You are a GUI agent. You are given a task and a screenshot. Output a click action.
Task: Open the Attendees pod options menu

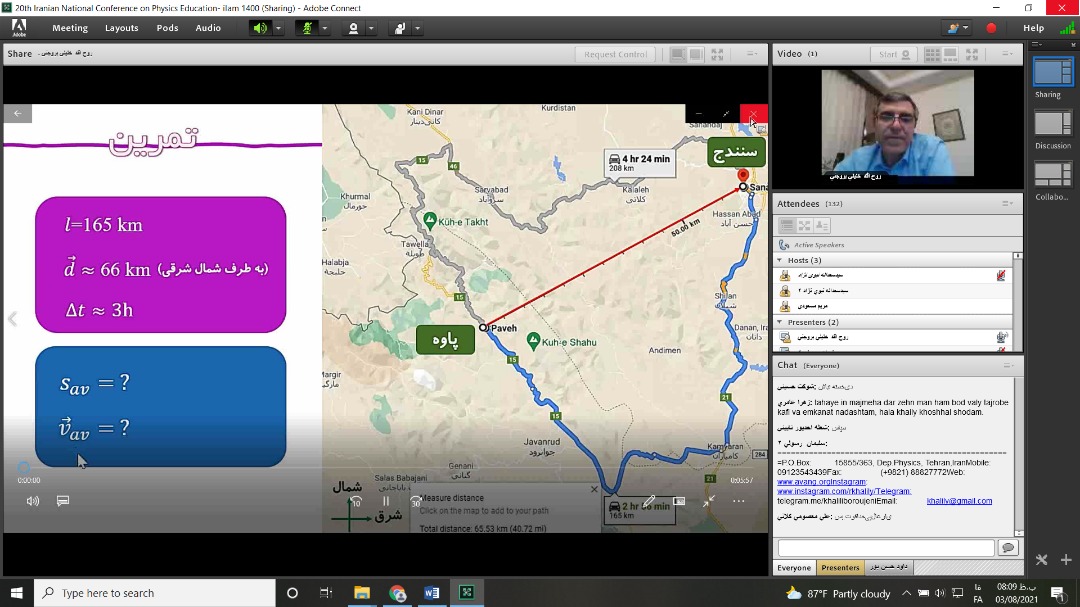click(x=1007, y=204)
